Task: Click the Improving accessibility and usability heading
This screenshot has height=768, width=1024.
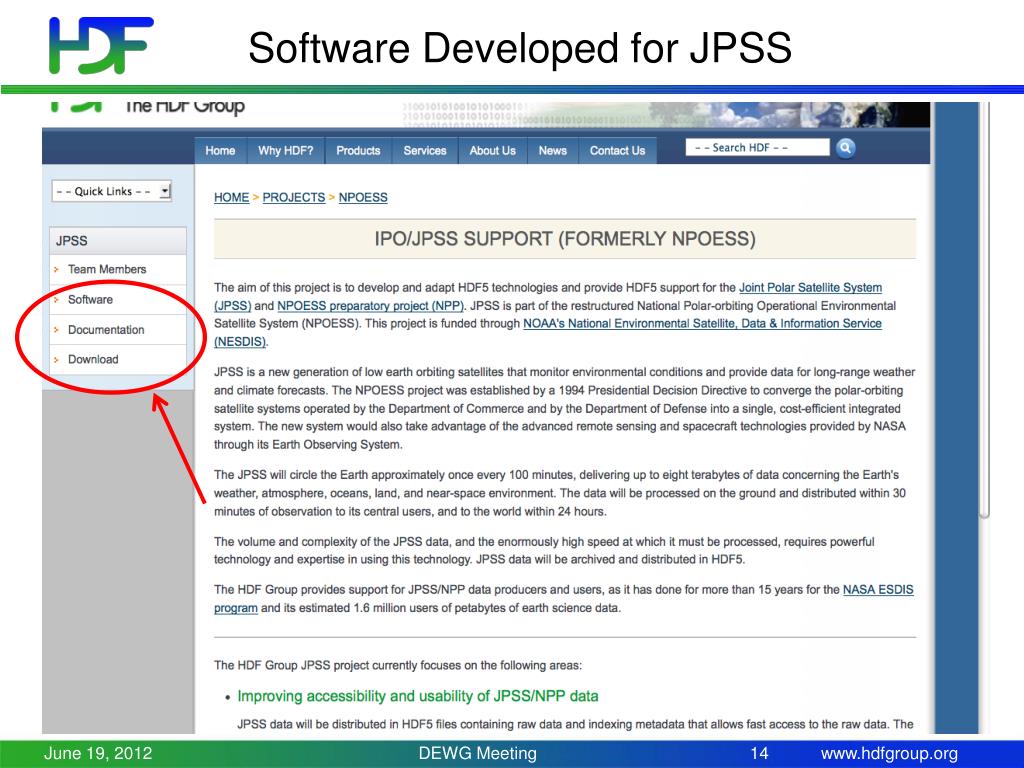Action: 418,697
